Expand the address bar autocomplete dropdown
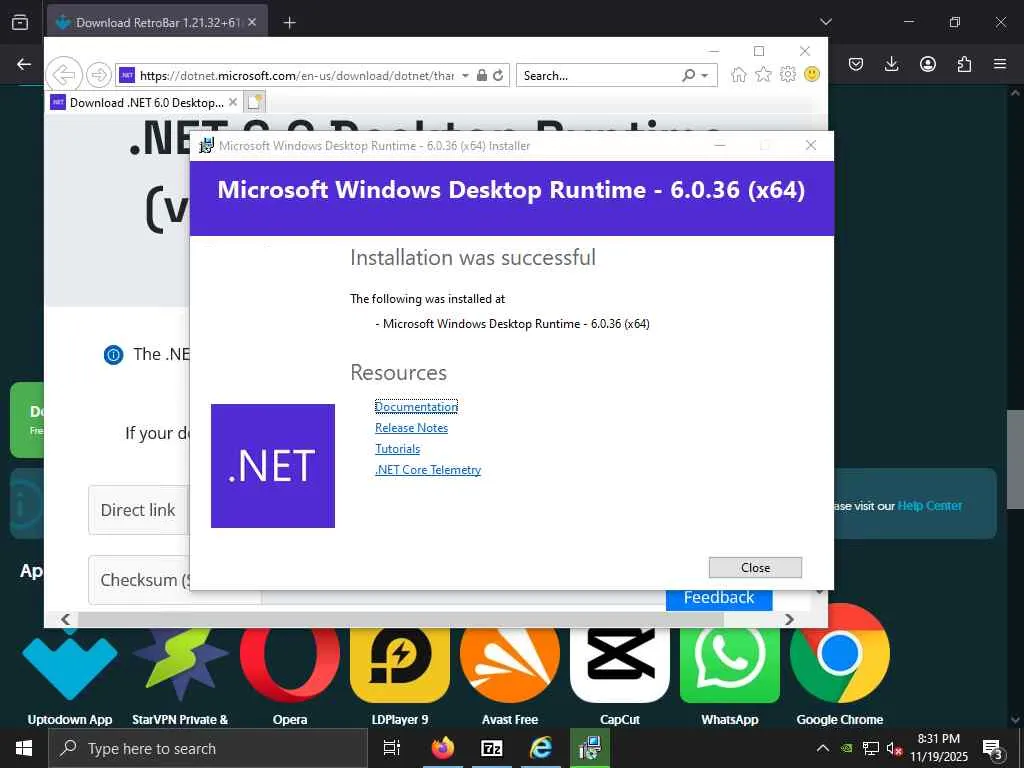The image size is (1024, 768). 465,76
